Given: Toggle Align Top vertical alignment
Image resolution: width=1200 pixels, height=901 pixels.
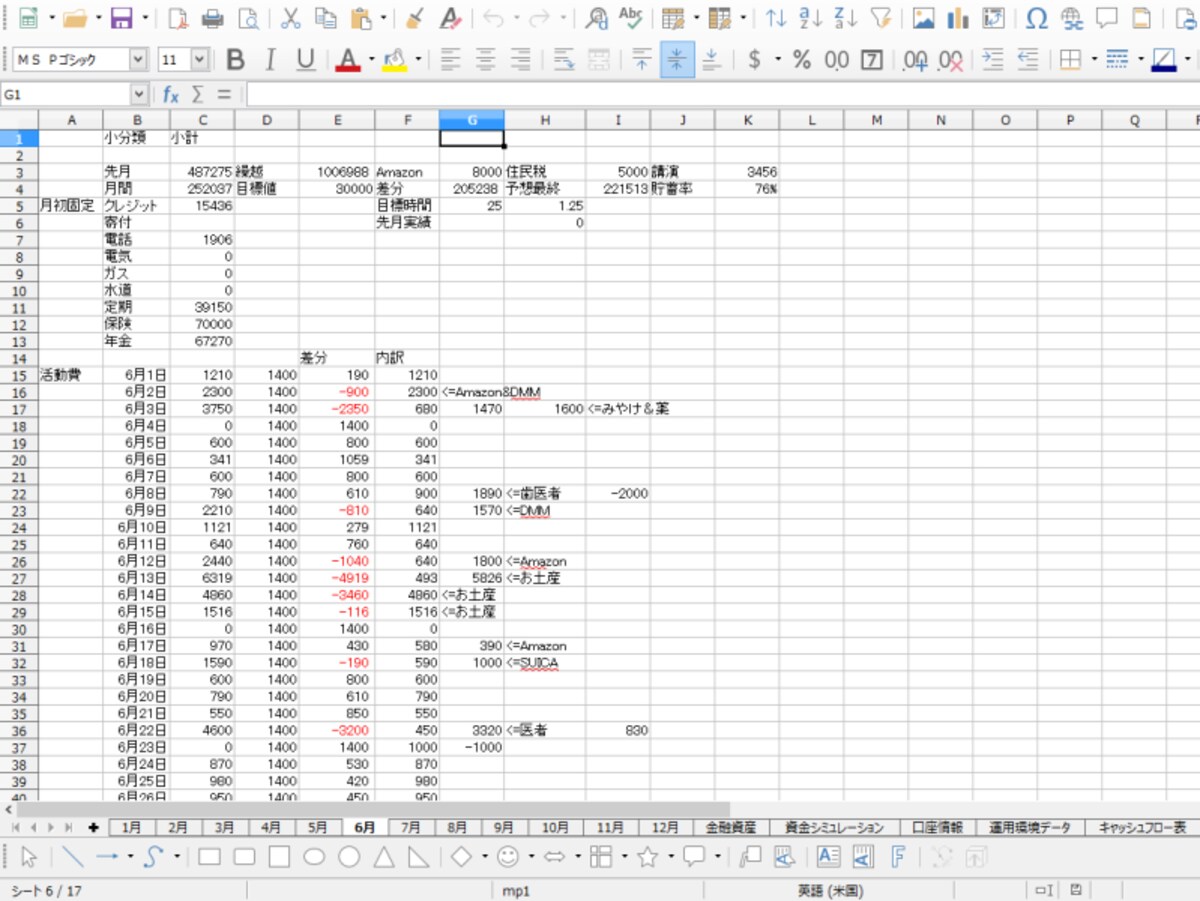Looking at the screenshot, I should click(642, 60).
